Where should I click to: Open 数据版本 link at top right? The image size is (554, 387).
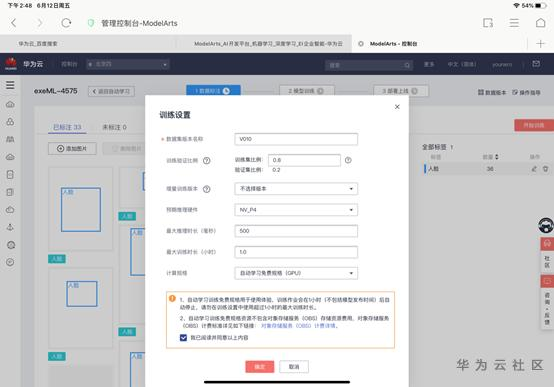[492, 93]
